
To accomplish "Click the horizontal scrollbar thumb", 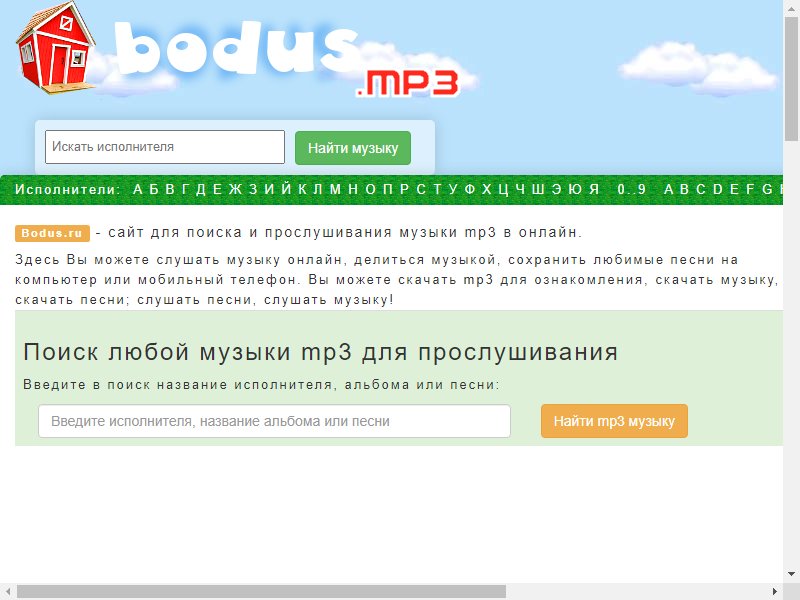I will (261, 591).
